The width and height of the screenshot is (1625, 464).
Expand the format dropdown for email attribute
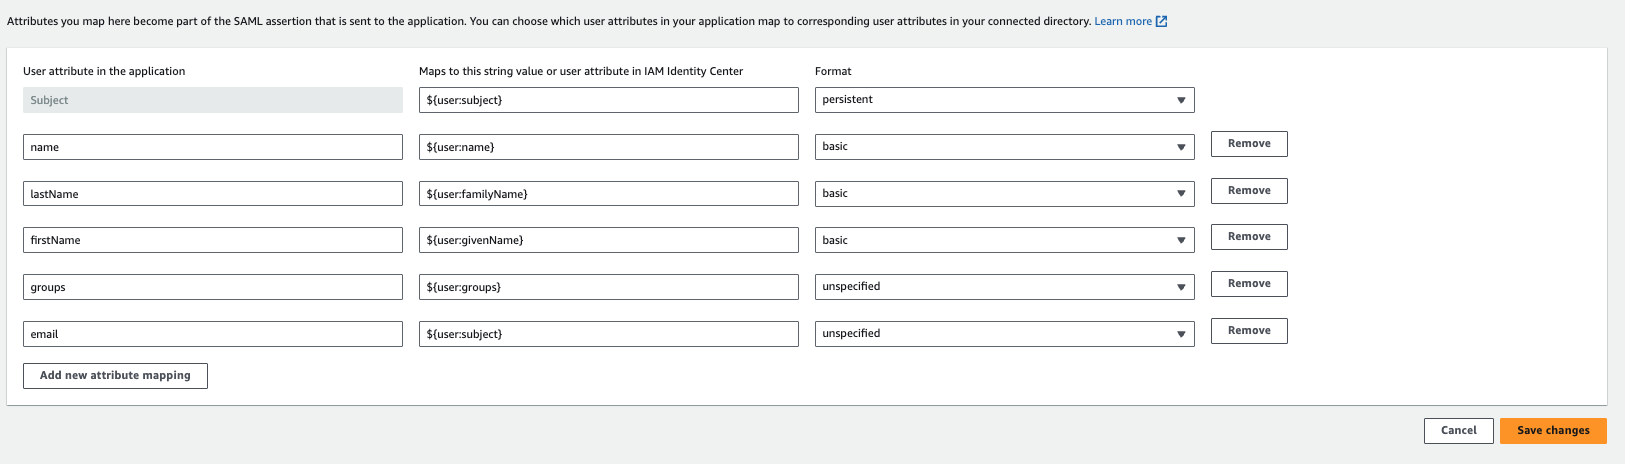tap(1004, 334)
